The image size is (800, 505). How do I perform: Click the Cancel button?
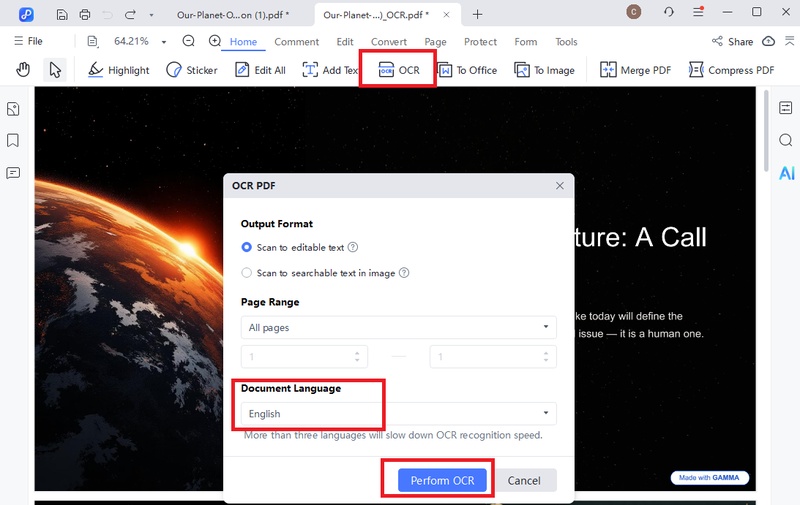click(524, 481)
